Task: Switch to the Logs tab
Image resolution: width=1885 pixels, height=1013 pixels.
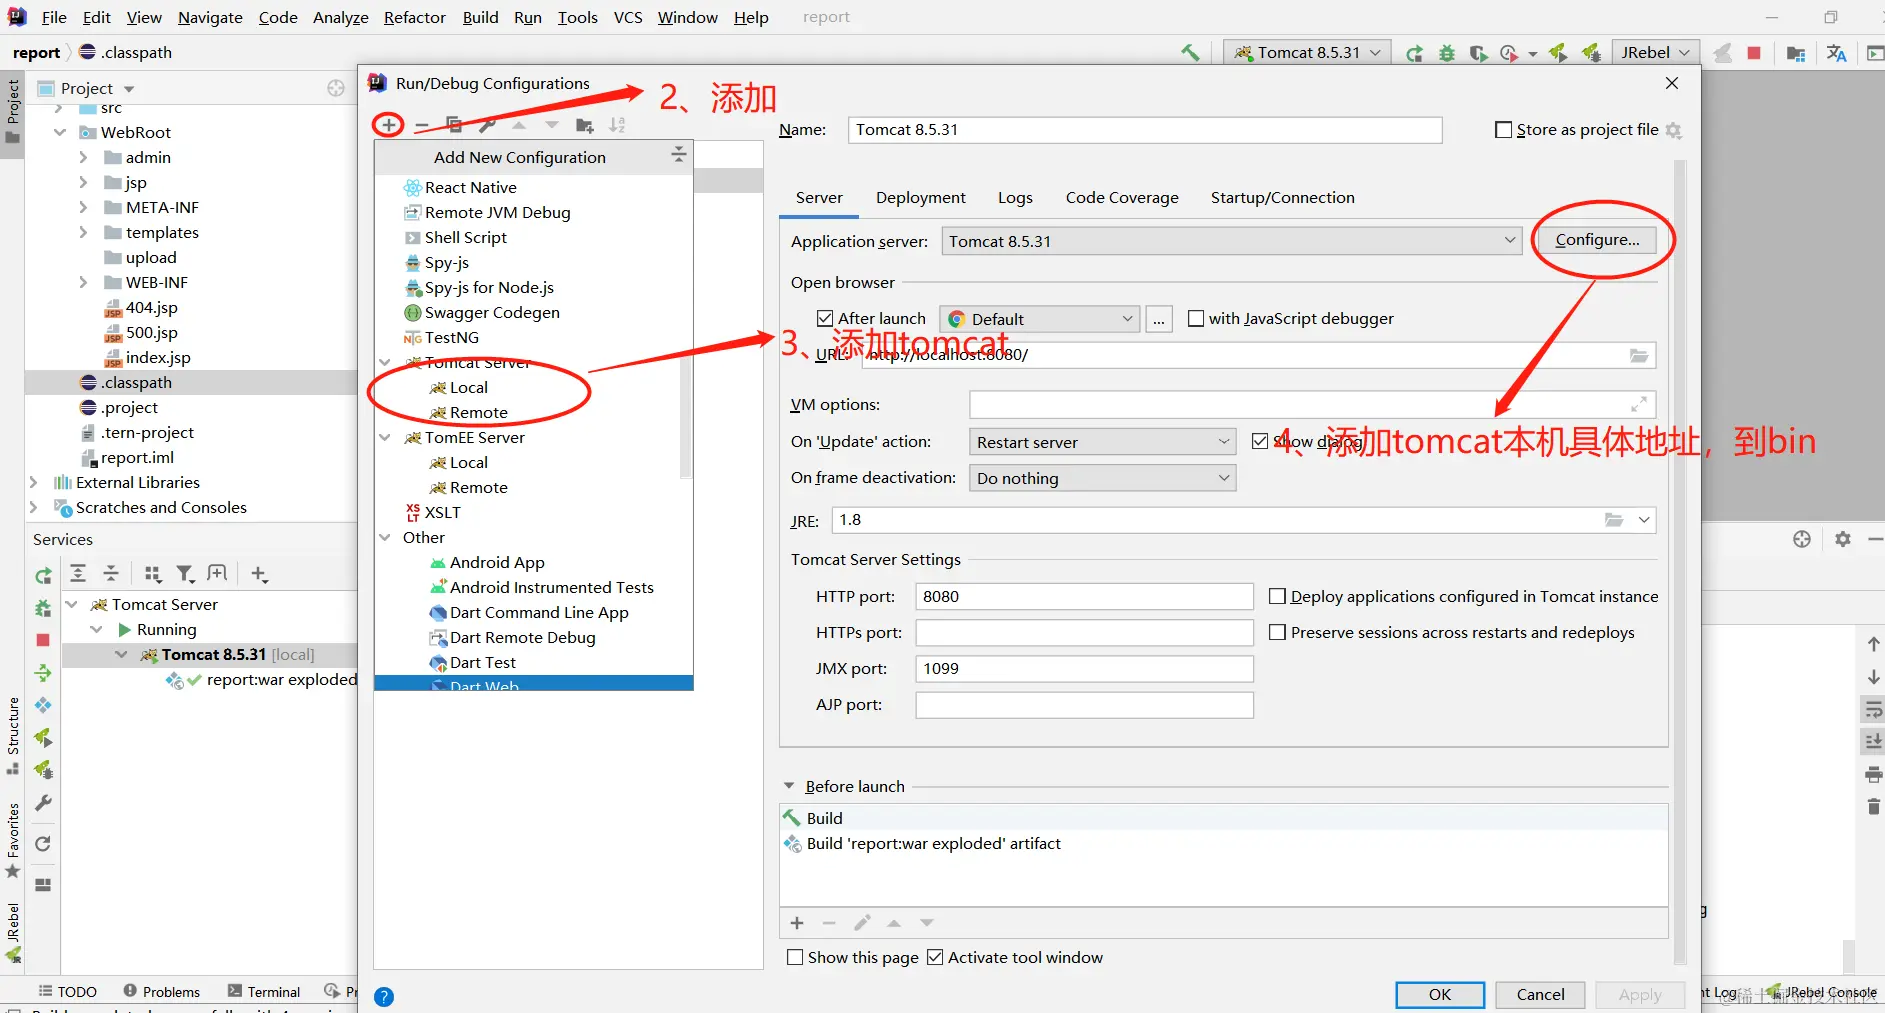Action: coord(1015,198)
